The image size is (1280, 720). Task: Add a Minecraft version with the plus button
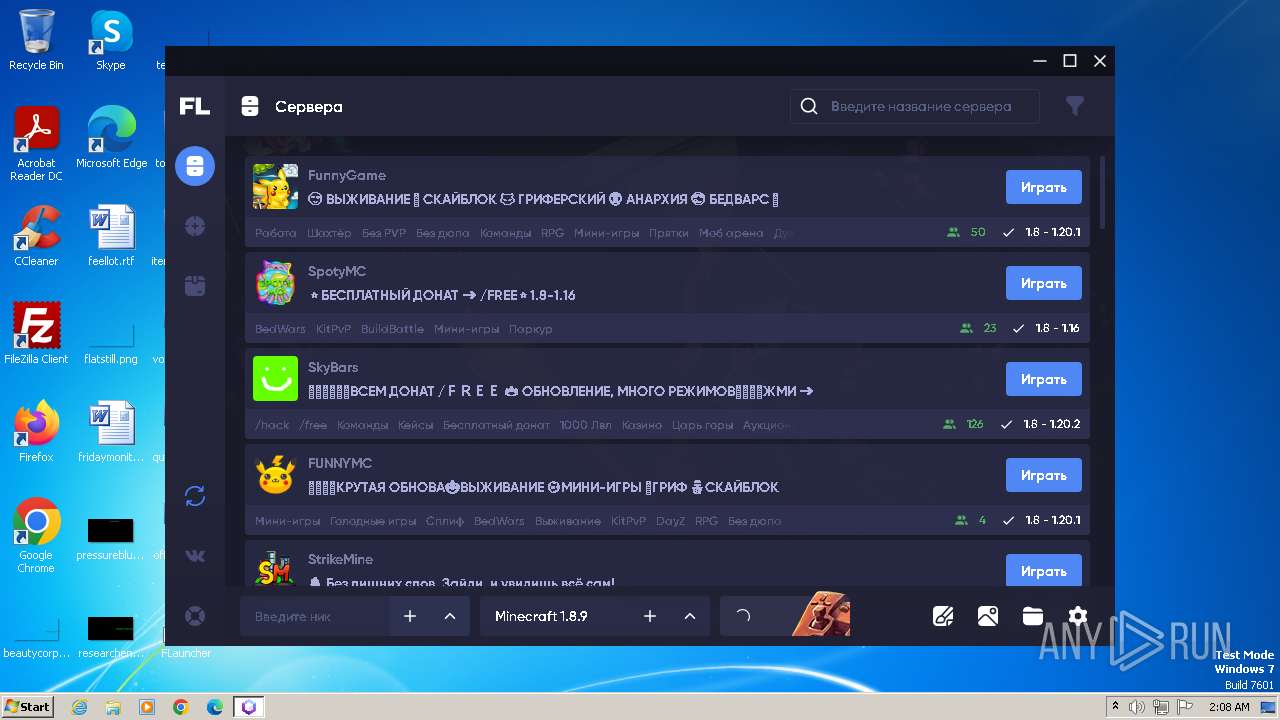coord(650,616)
